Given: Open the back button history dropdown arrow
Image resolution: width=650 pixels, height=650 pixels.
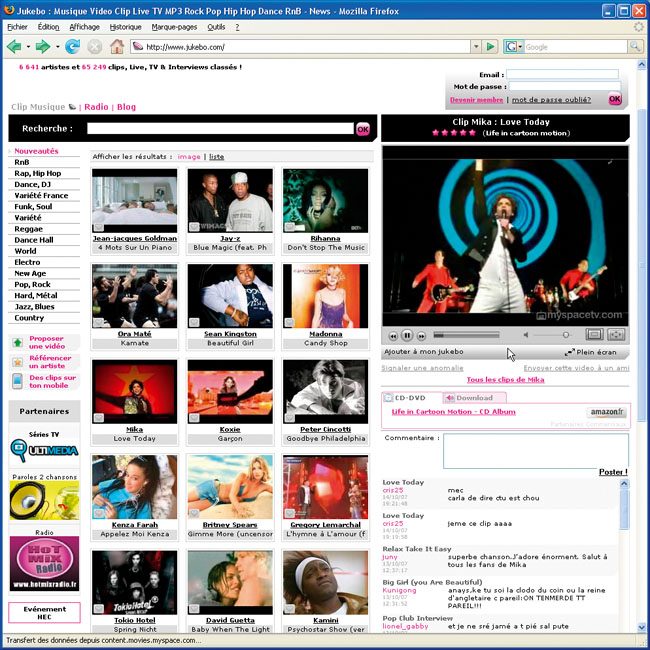Looking at the screenshot, I should click(28, 47).
